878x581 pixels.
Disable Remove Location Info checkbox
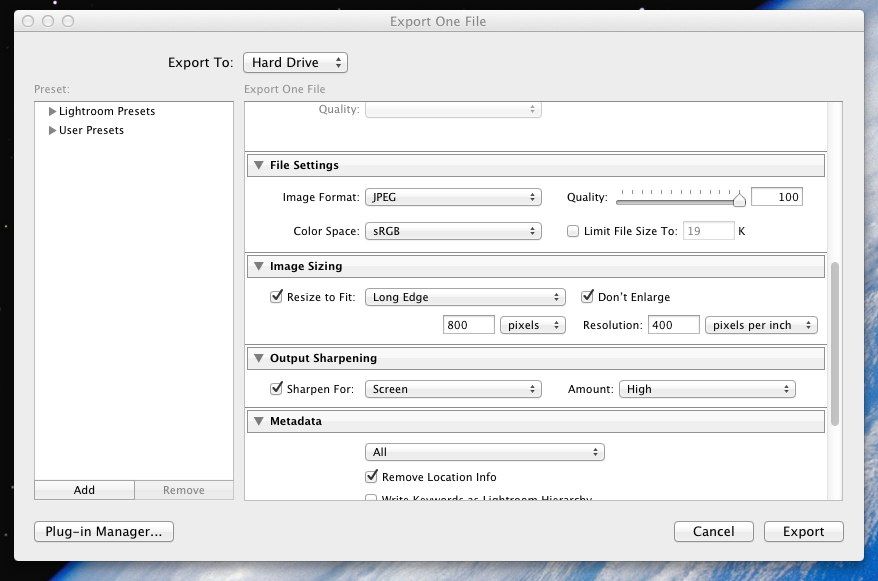(372, 477)
